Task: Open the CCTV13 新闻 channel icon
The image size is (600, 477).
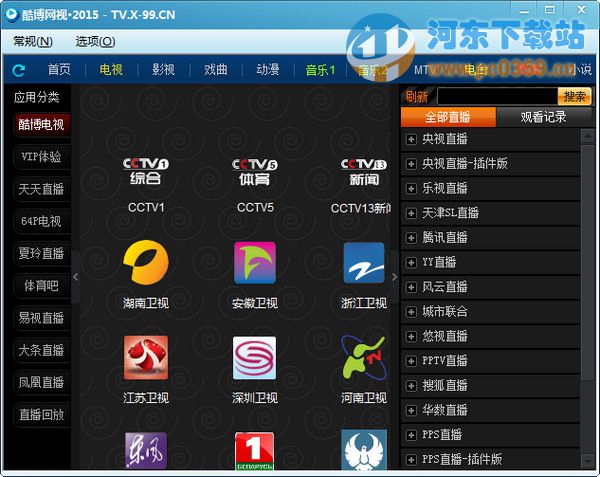Action: click(x=364, y=171)
